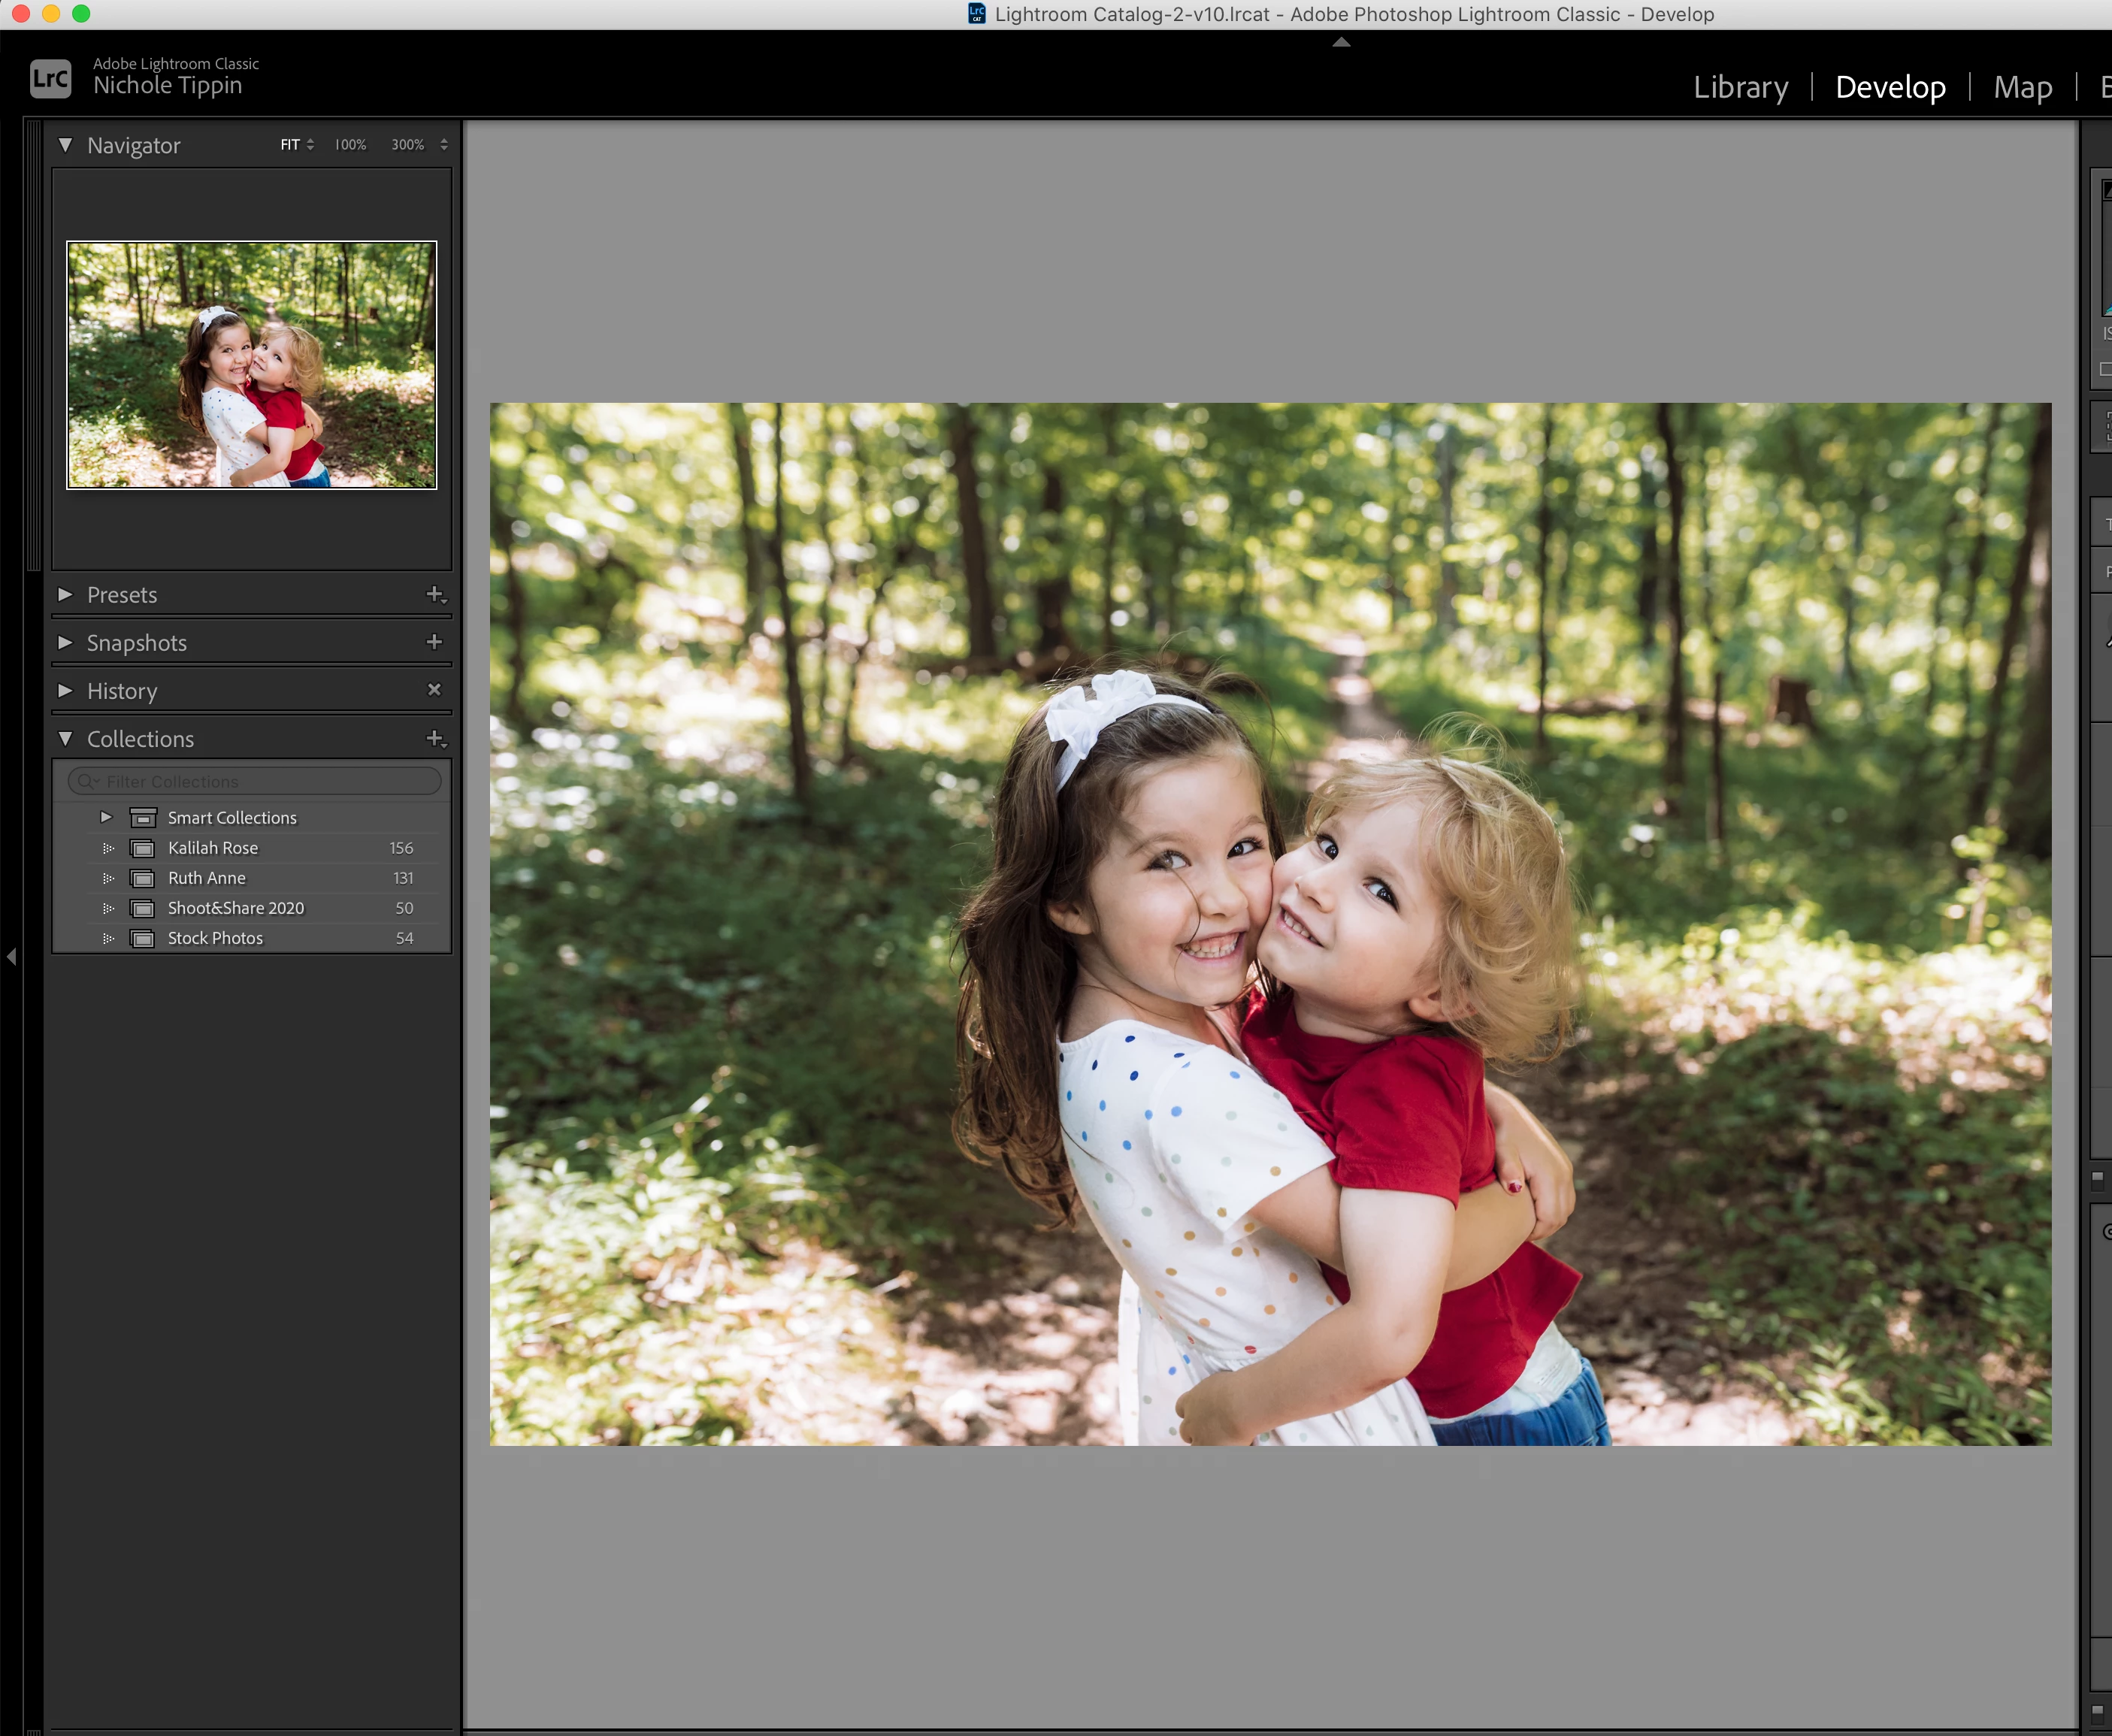Click the Kalilah Rose collection set icon
The image size is (2112, 1736).
[143, 848]
